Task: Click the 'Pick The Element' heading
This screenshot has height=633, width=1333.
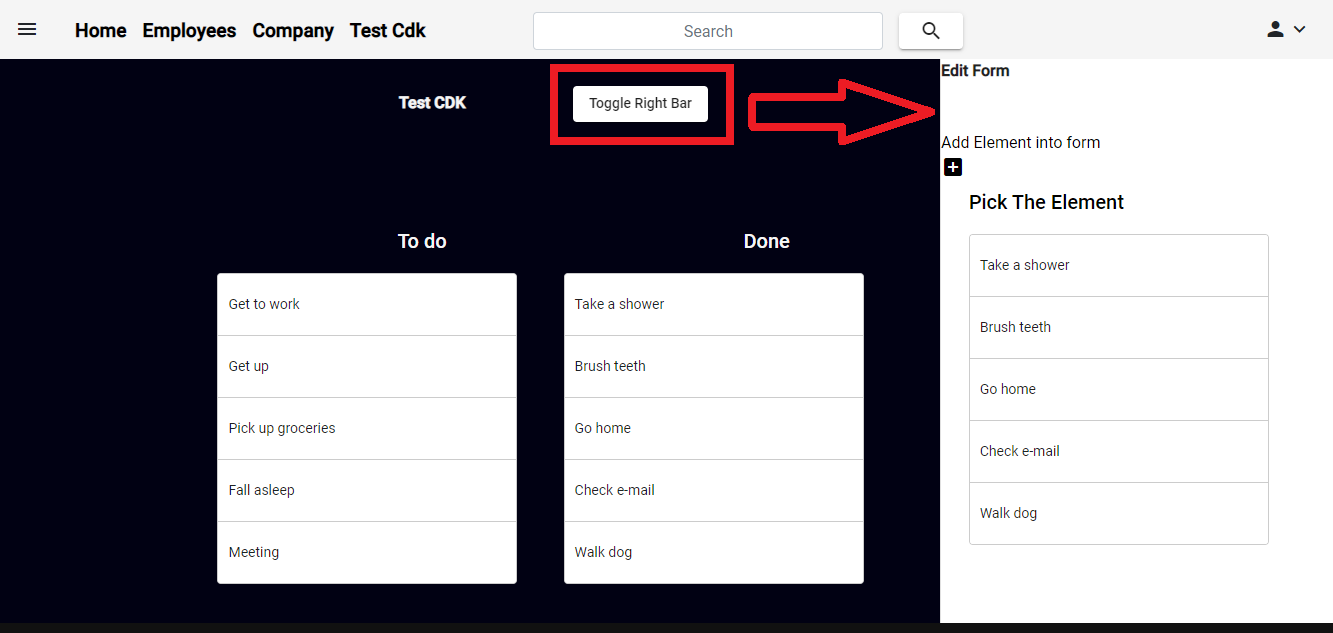Action: point(1046,202)
